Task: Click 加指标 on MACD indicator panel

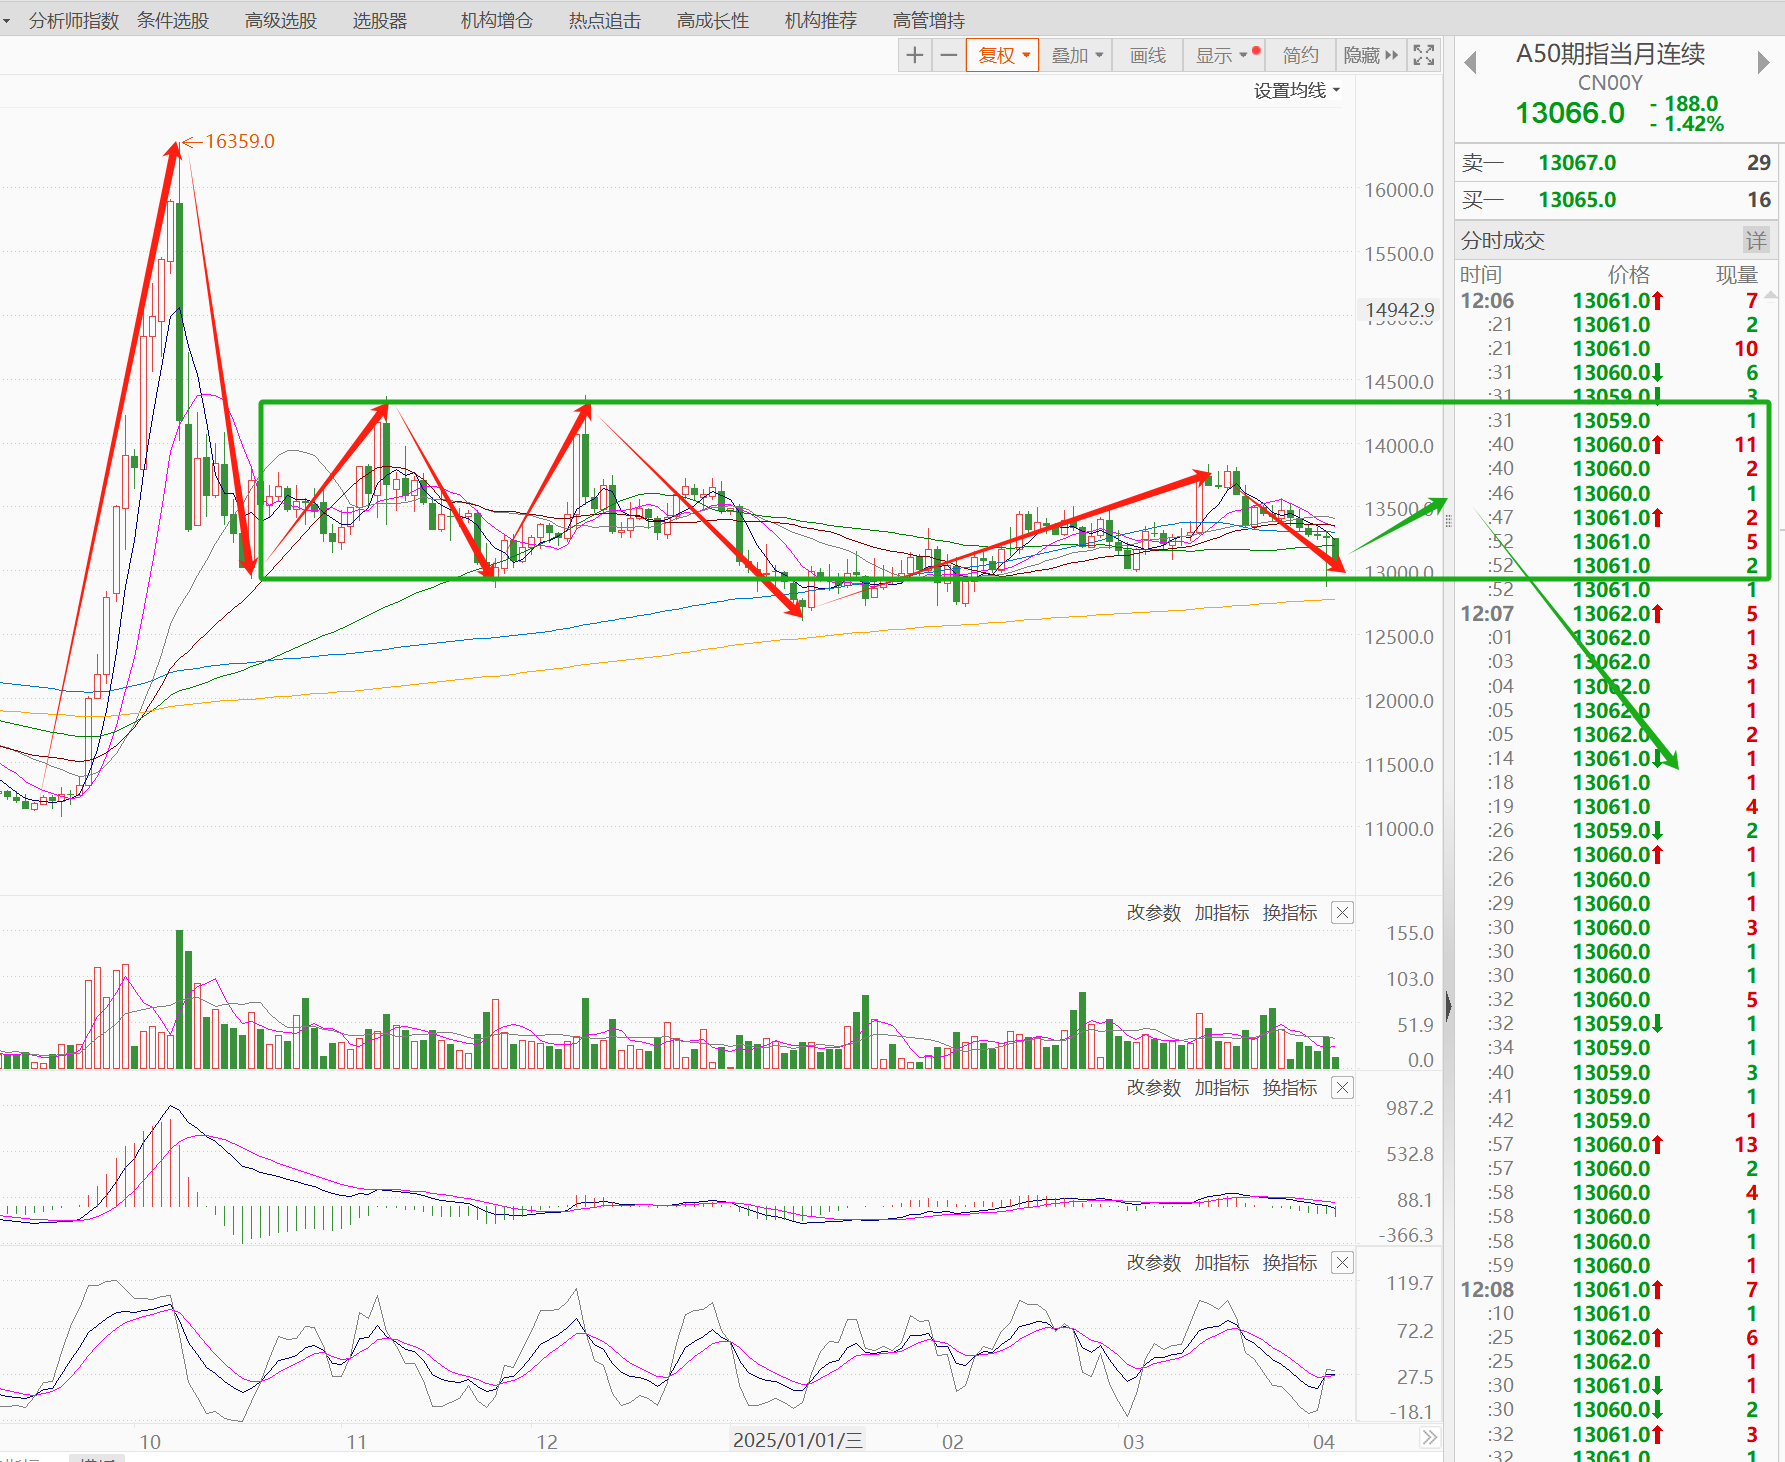Action: [x=1222, y=1088]
